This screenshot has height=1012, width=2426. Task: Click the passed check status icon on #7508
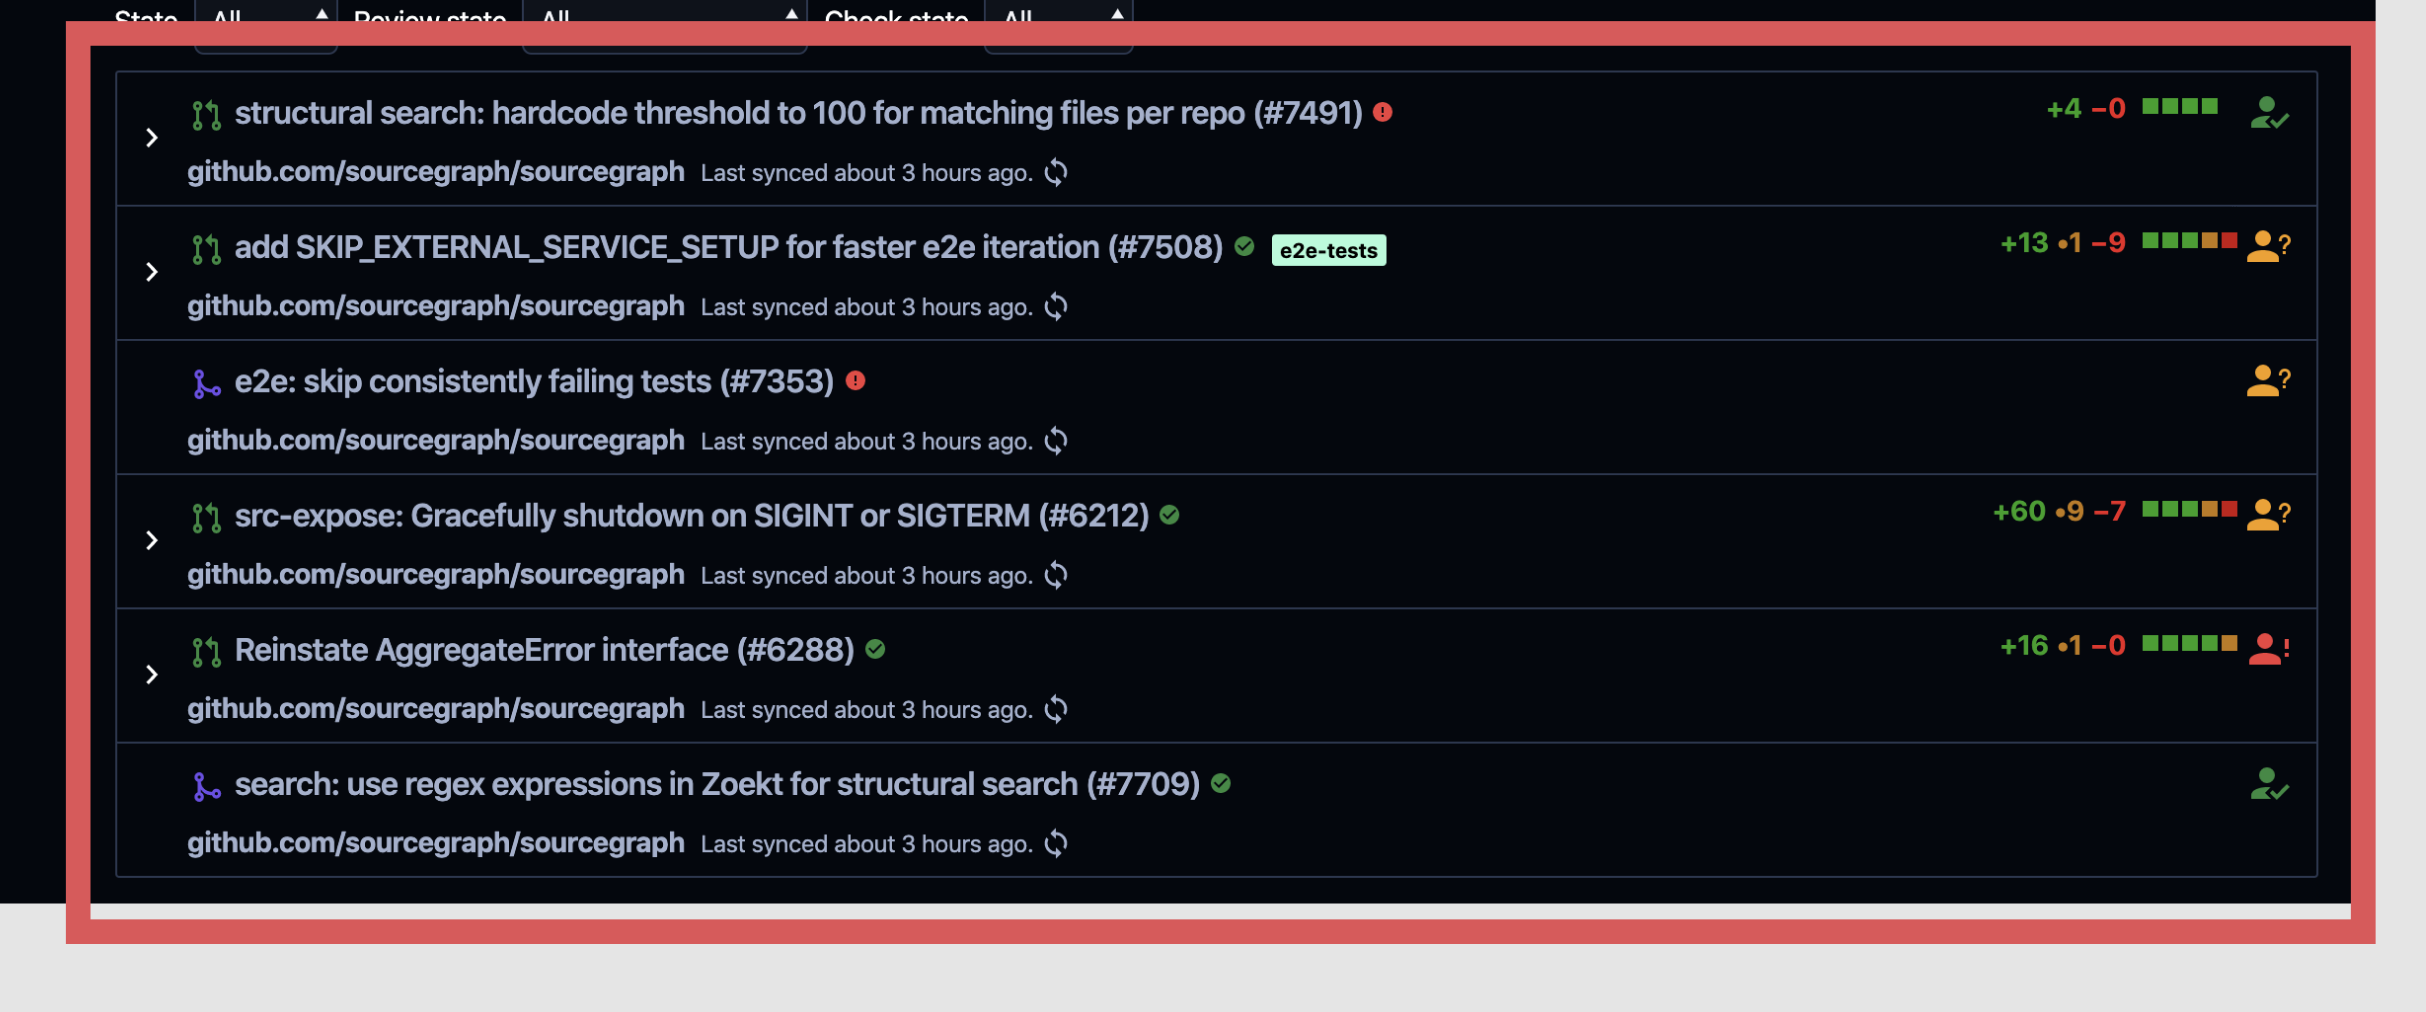1244,246
